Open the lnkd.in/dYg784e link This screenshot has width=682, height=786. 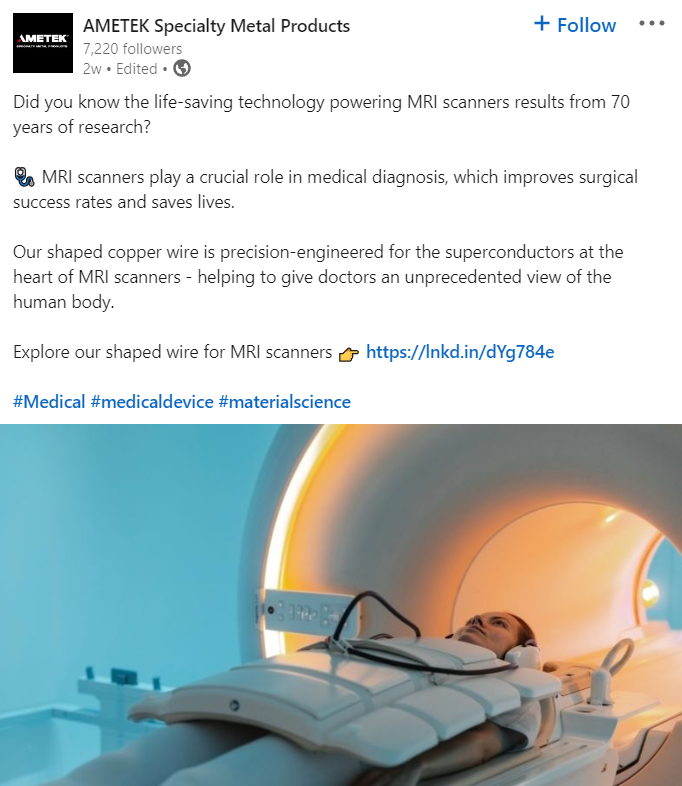(x=460, y=352)
